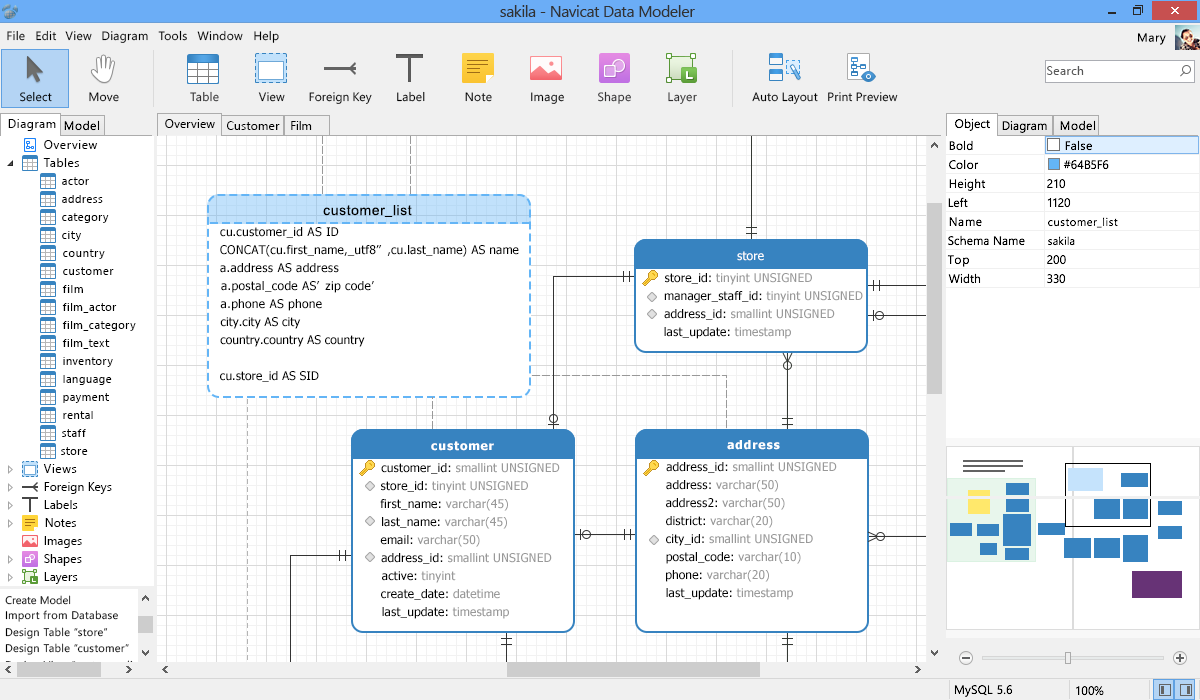
Task: Open the Help menu
Action: [266, 36]
